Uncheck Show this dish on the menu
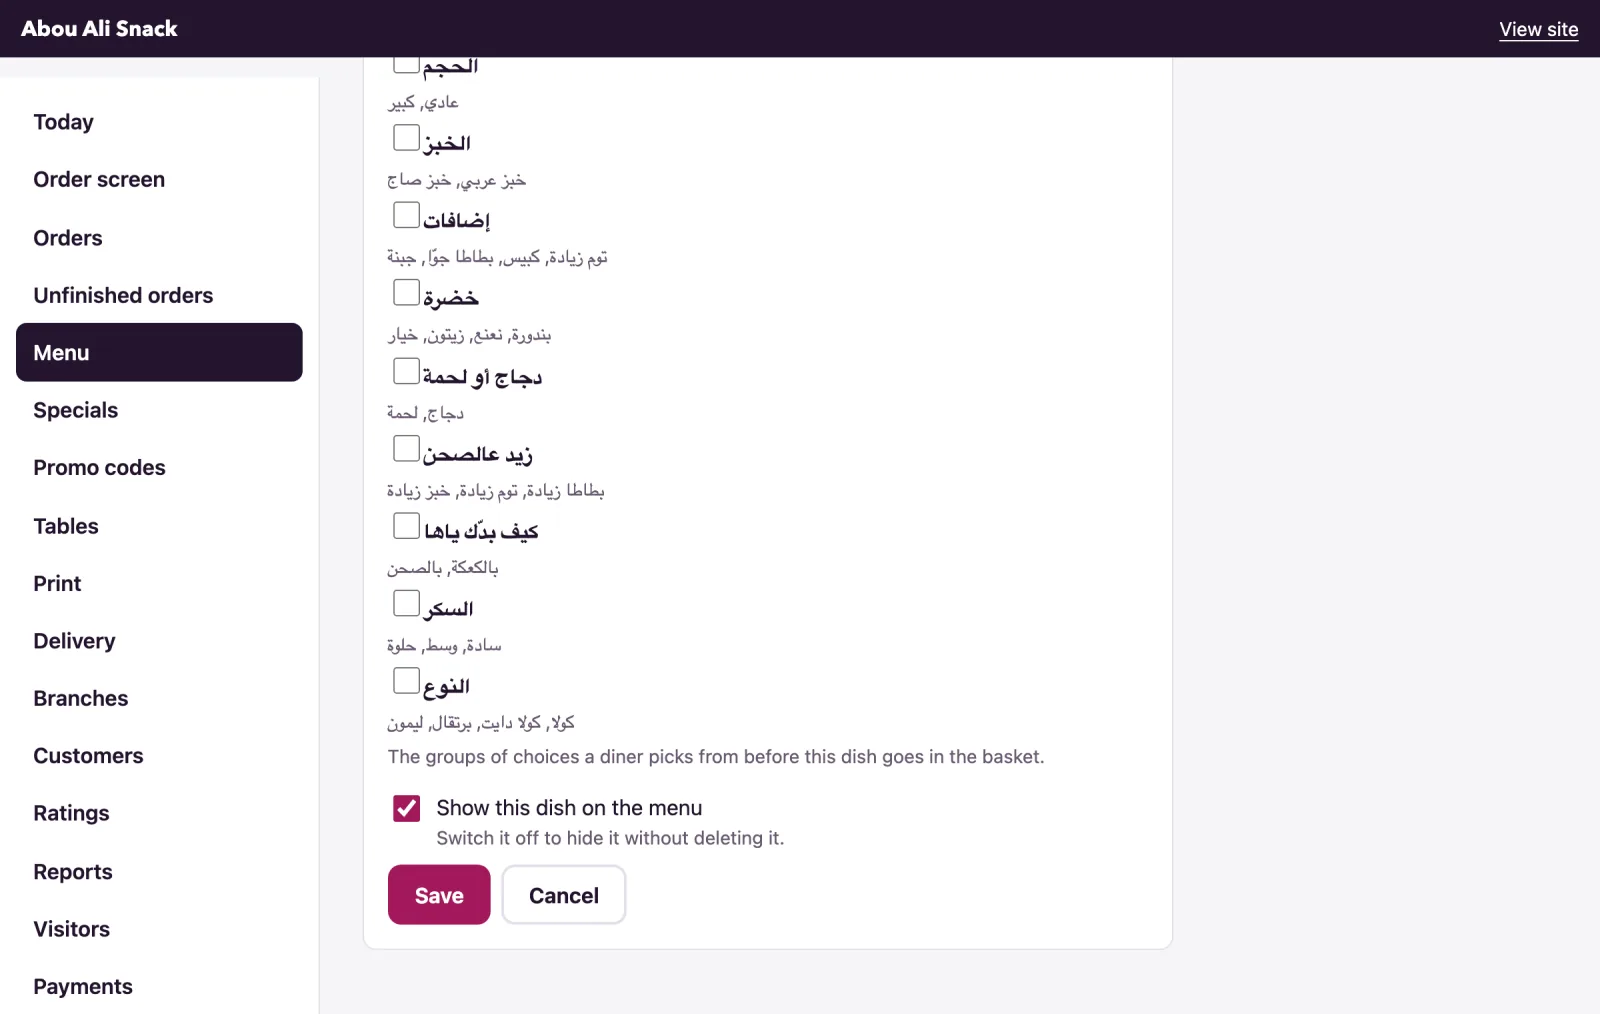 (x=407, y=808)
